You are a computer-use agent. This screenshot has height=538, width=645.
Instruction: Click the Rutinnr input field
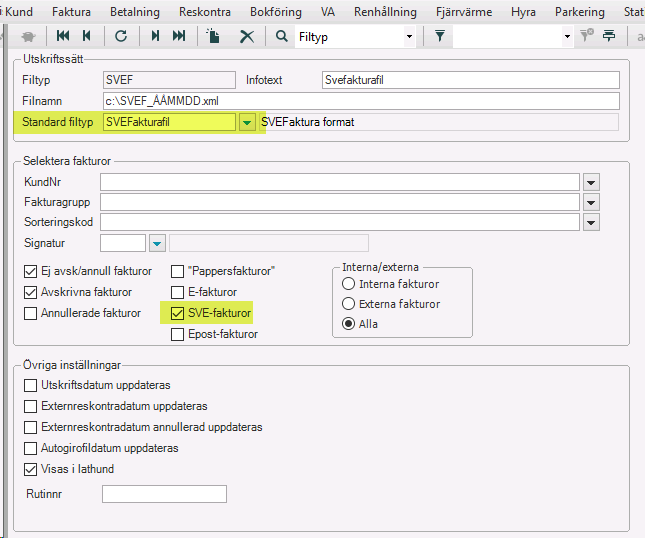click(x=164, y=494)
